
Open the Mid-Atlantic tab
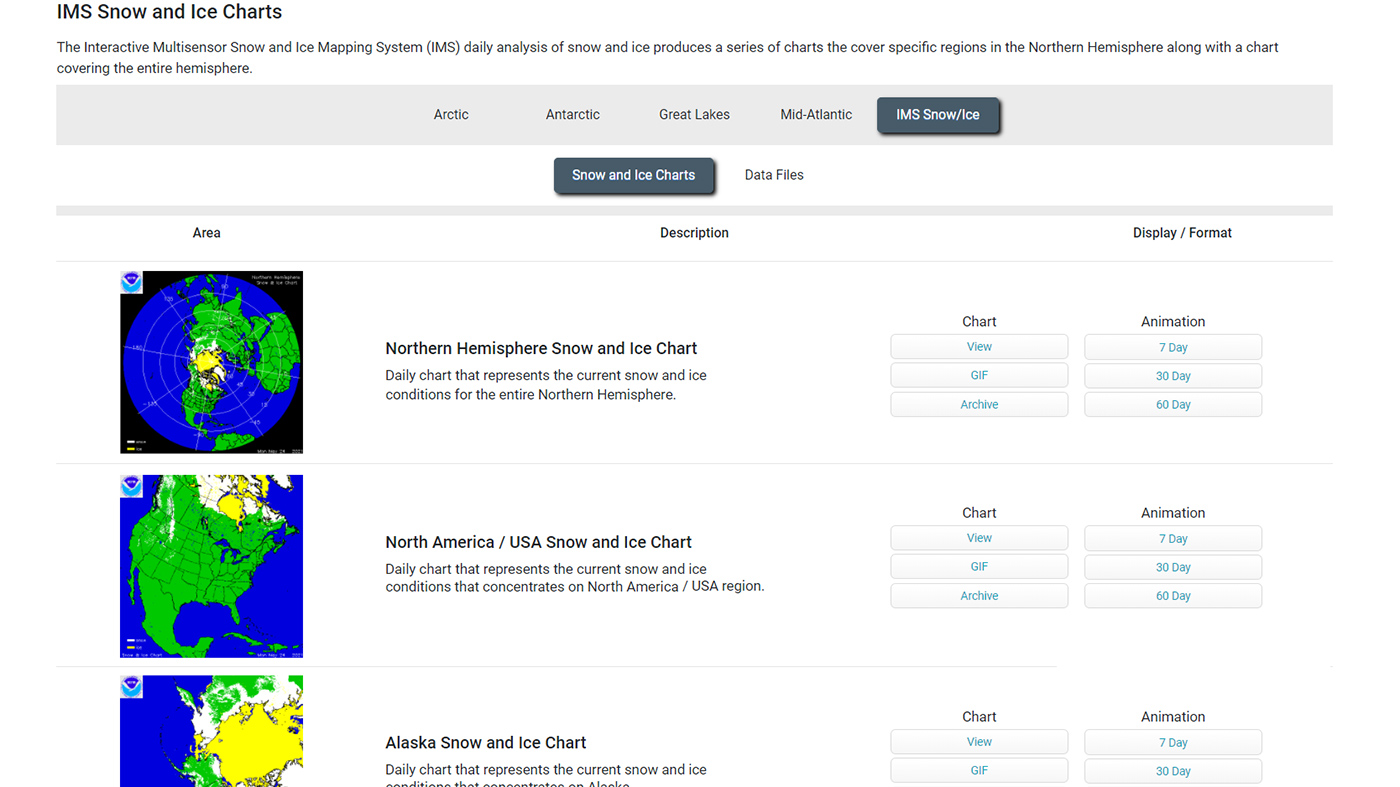[816, 115]
